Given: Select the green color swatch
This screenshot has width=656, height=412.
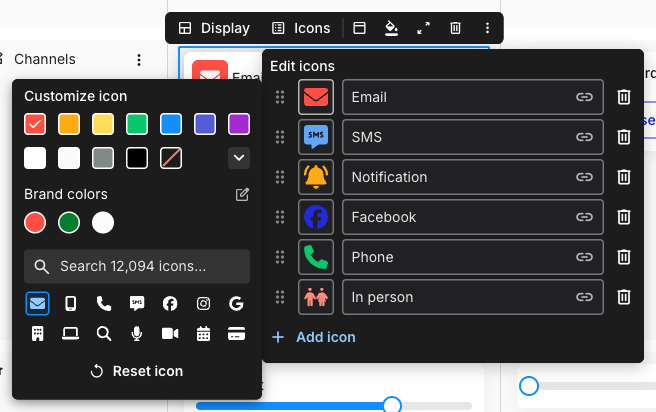Looking at the screenshot, I should [x=137, y=124].
